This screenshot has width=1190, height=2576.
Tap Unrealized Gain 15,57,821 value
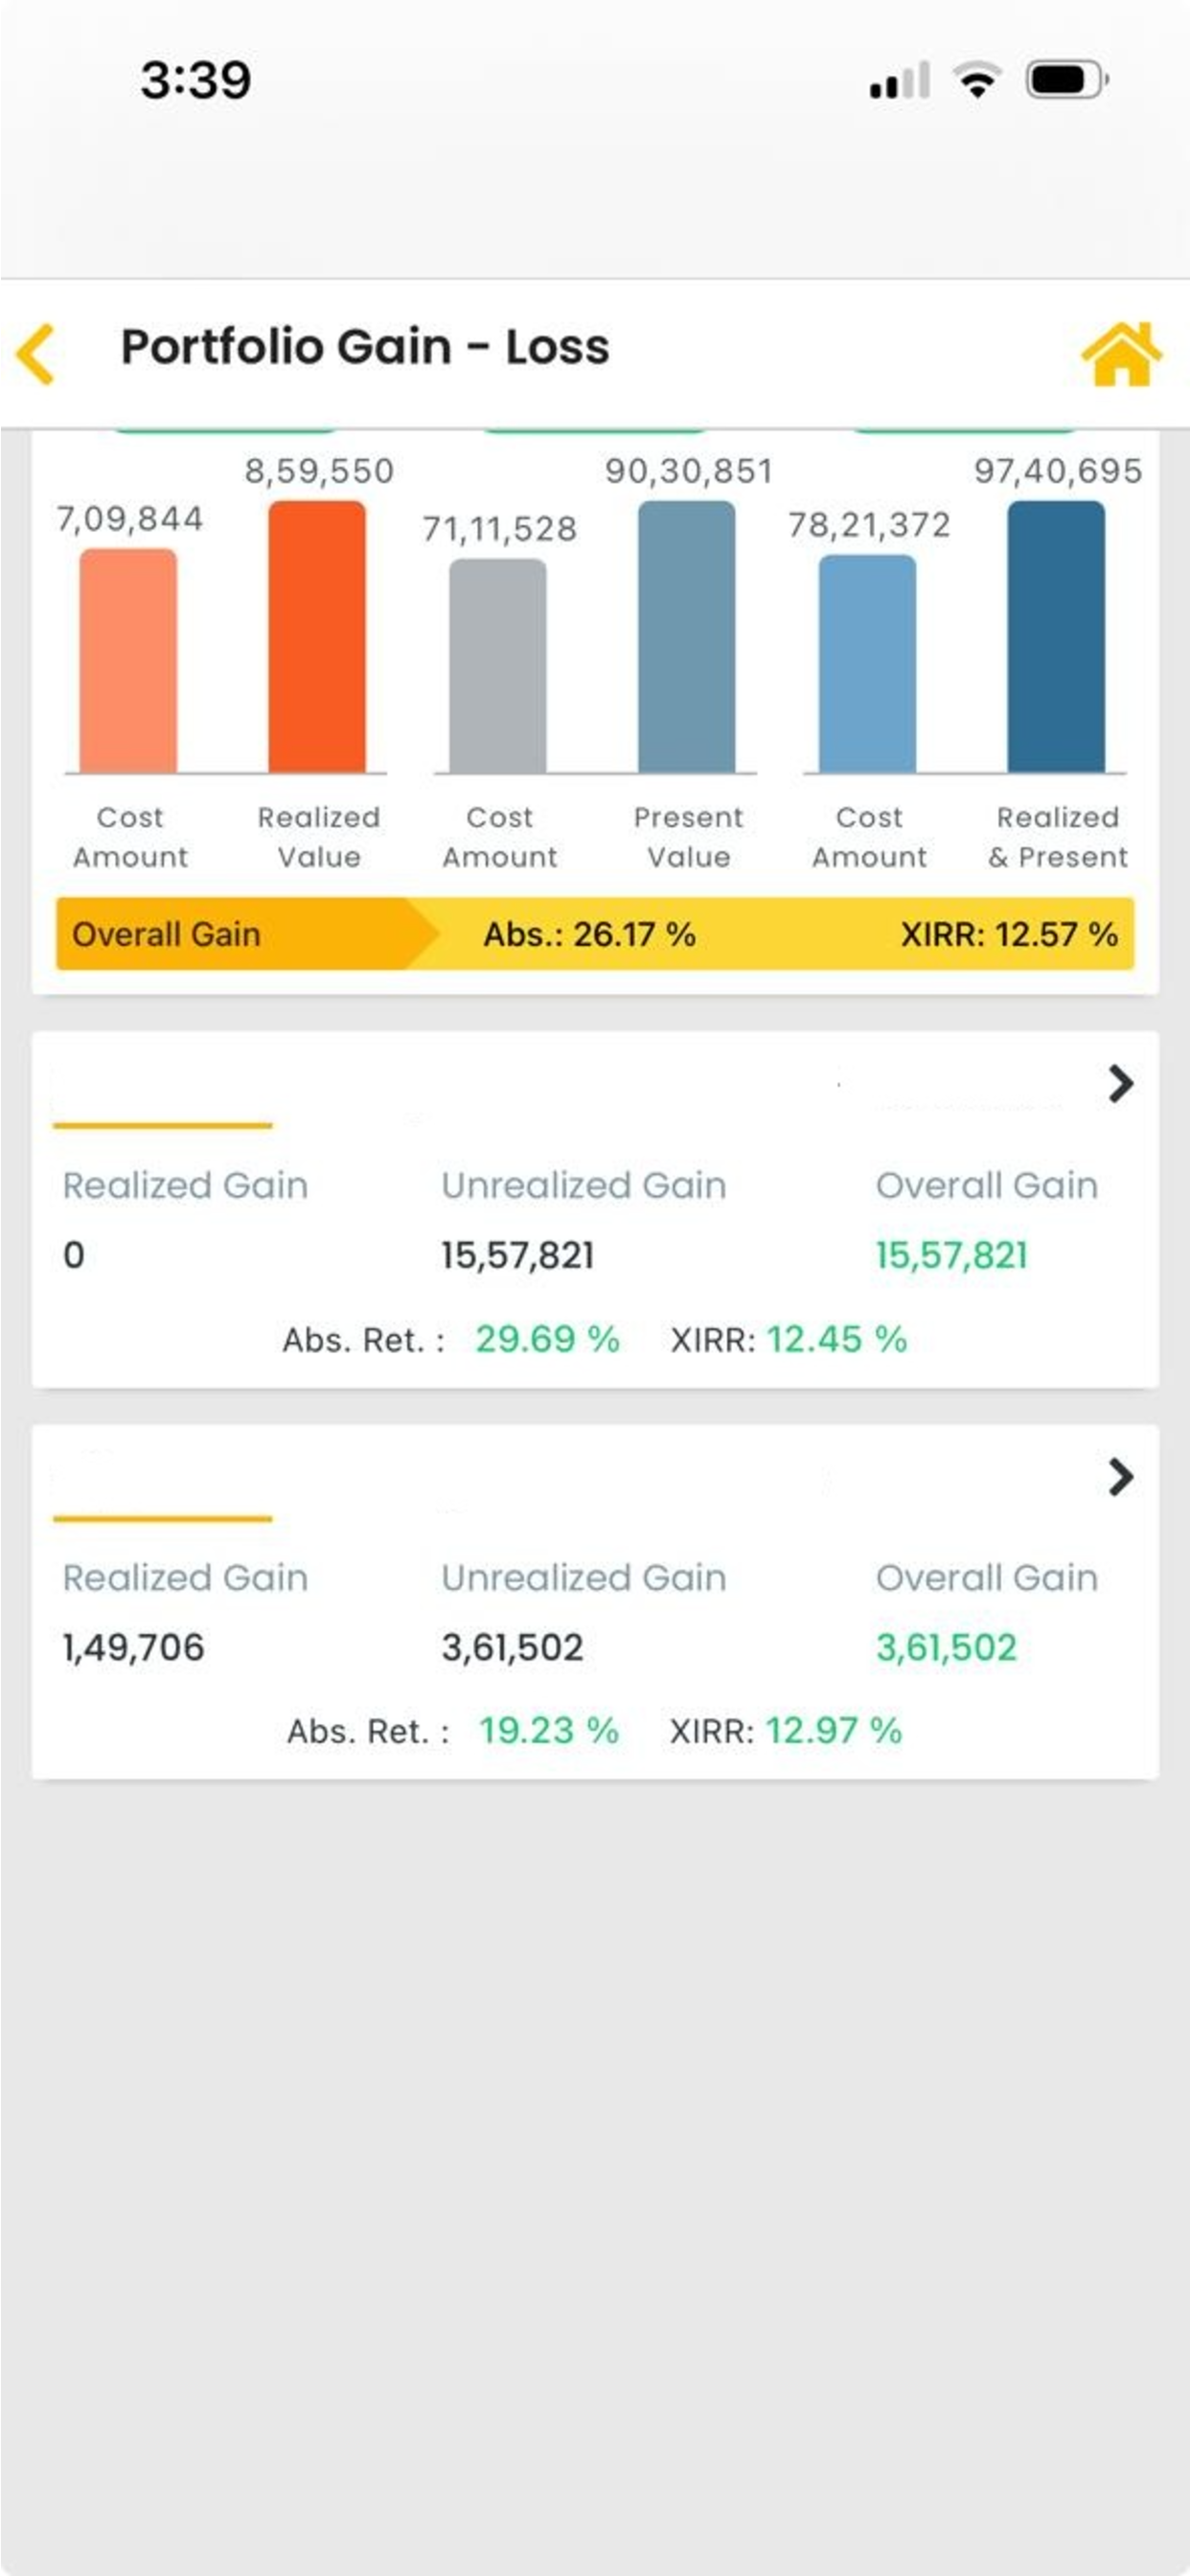518,1255
